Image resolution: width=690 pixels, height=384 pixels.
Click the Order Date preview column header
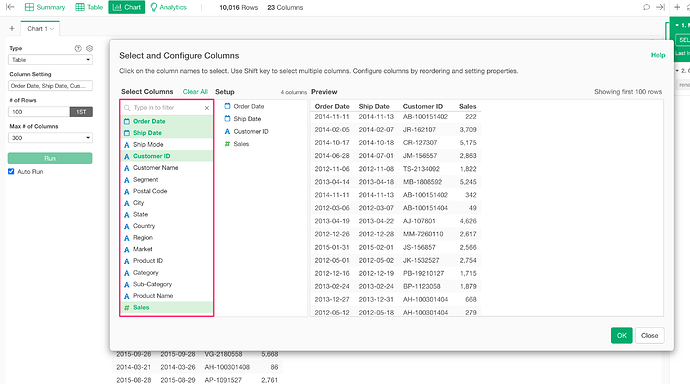(332, 106)
